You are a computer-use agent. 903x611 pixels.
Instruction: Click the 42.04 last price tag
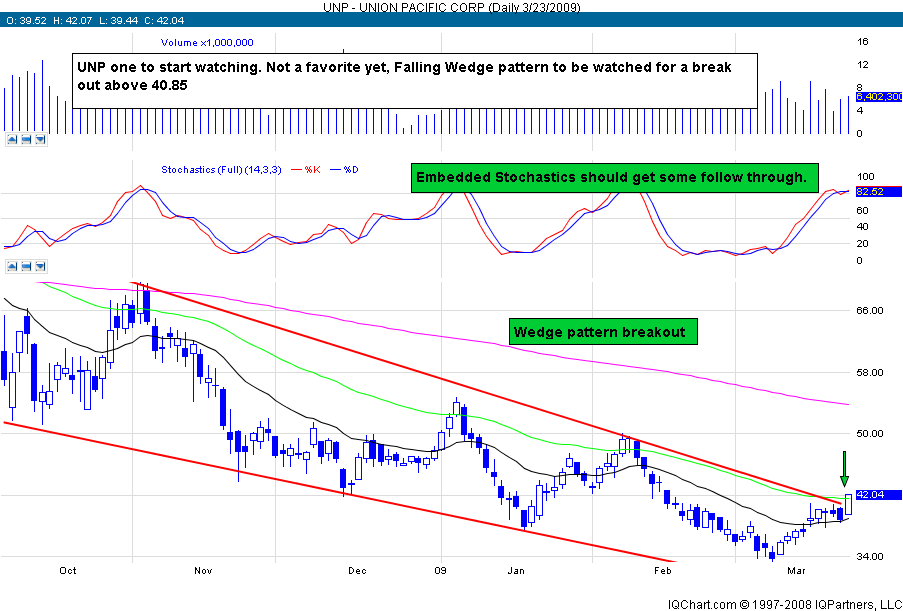click(x=878, y=494)
